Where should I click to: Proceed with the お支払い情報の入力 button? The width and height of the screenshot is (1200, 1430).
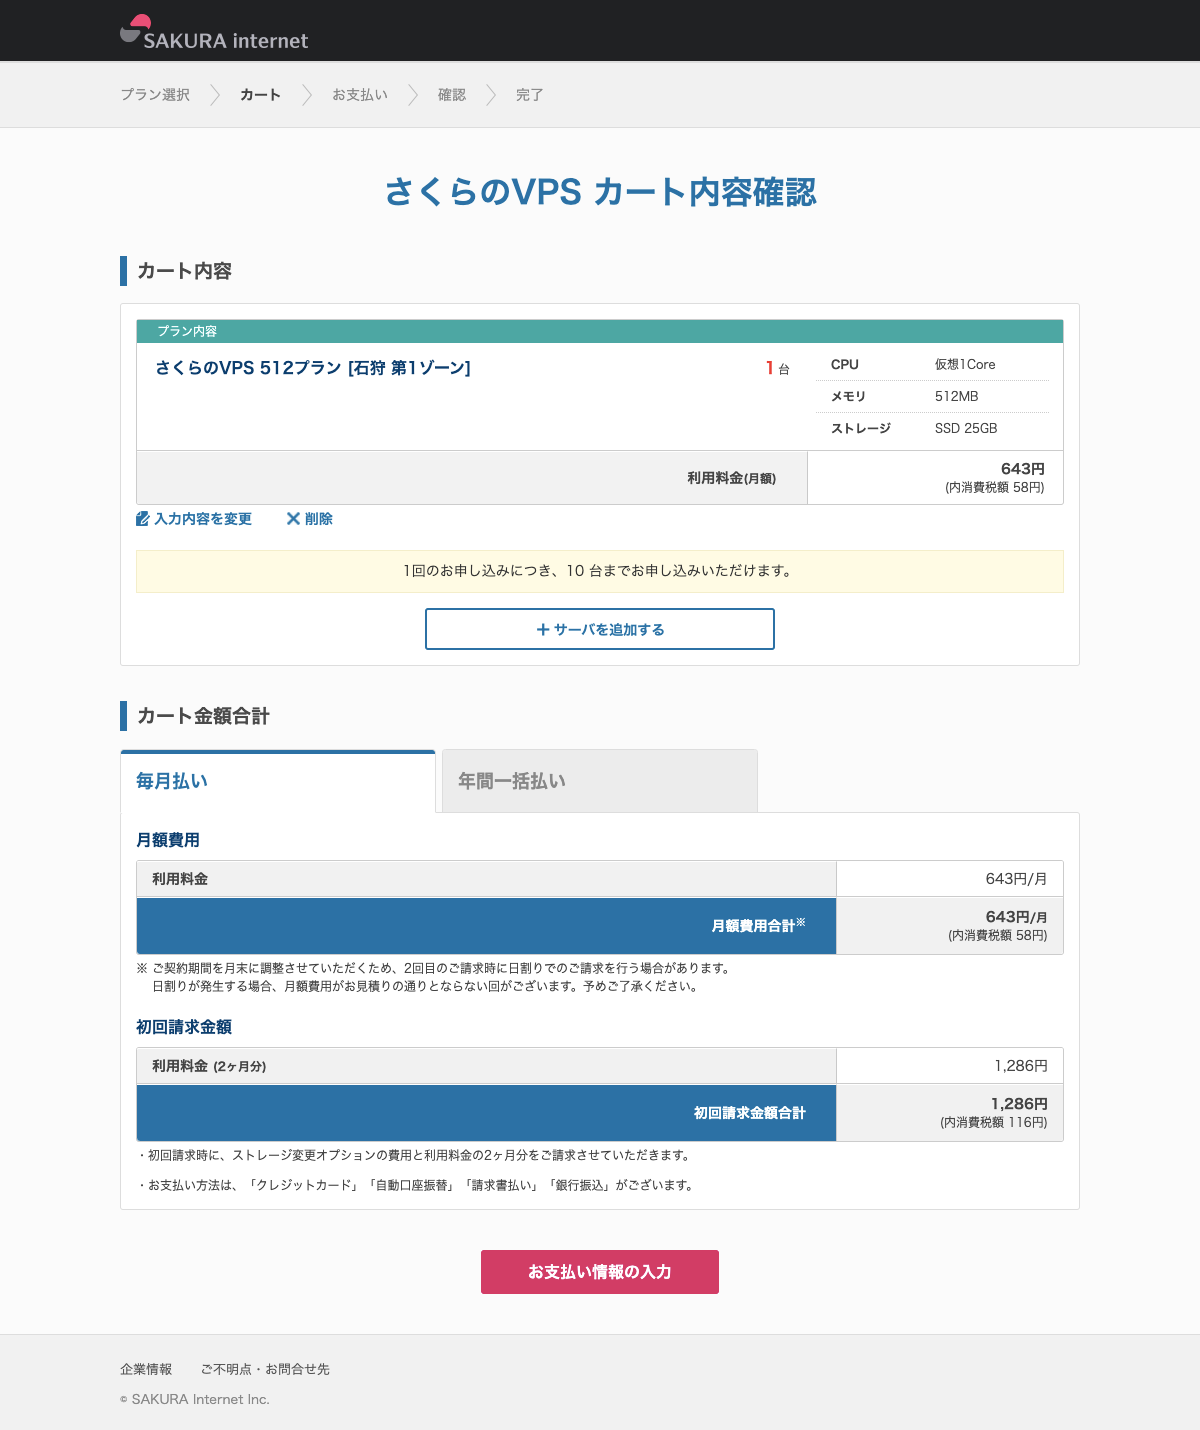click(600, 1272)
